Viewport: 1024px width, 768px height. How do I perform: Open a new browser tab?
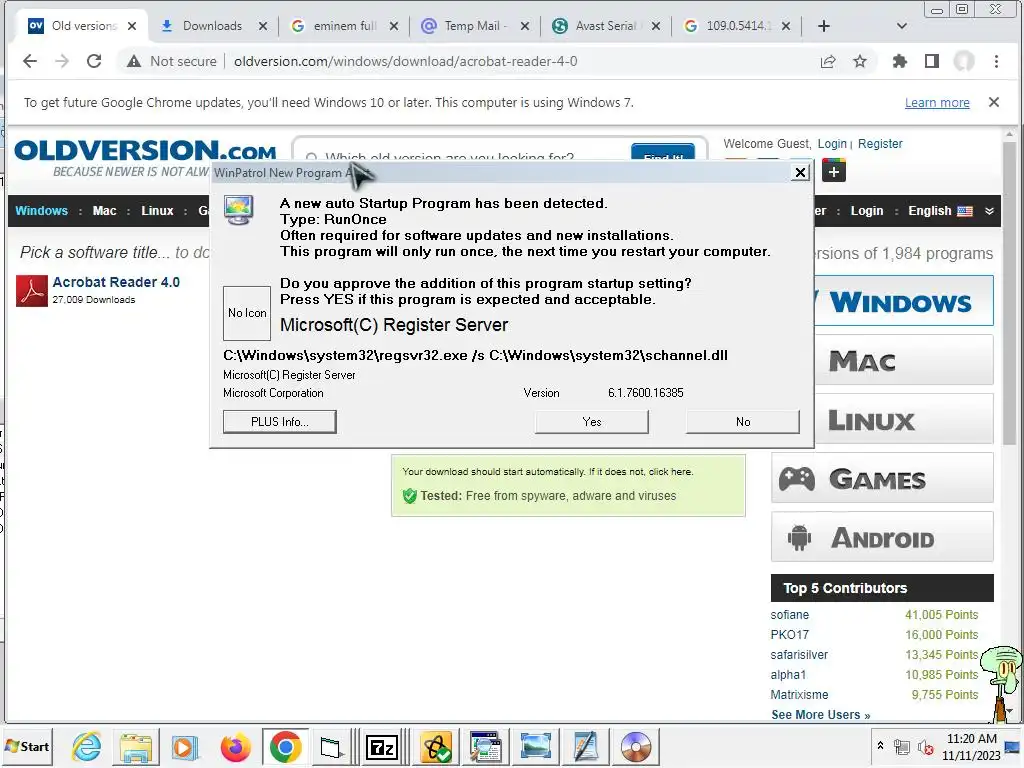point(824,26)
